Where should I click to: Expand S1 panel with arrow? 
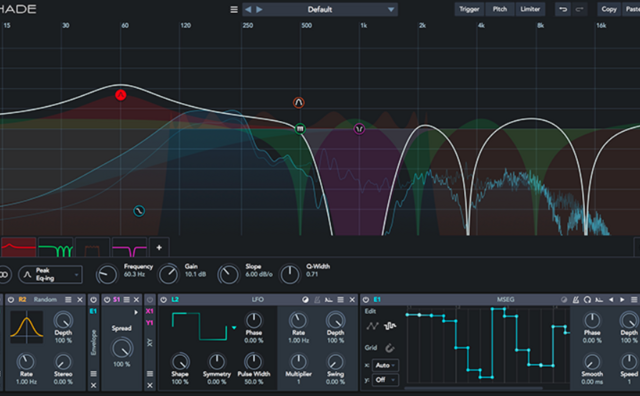click(x=136, y=313)
